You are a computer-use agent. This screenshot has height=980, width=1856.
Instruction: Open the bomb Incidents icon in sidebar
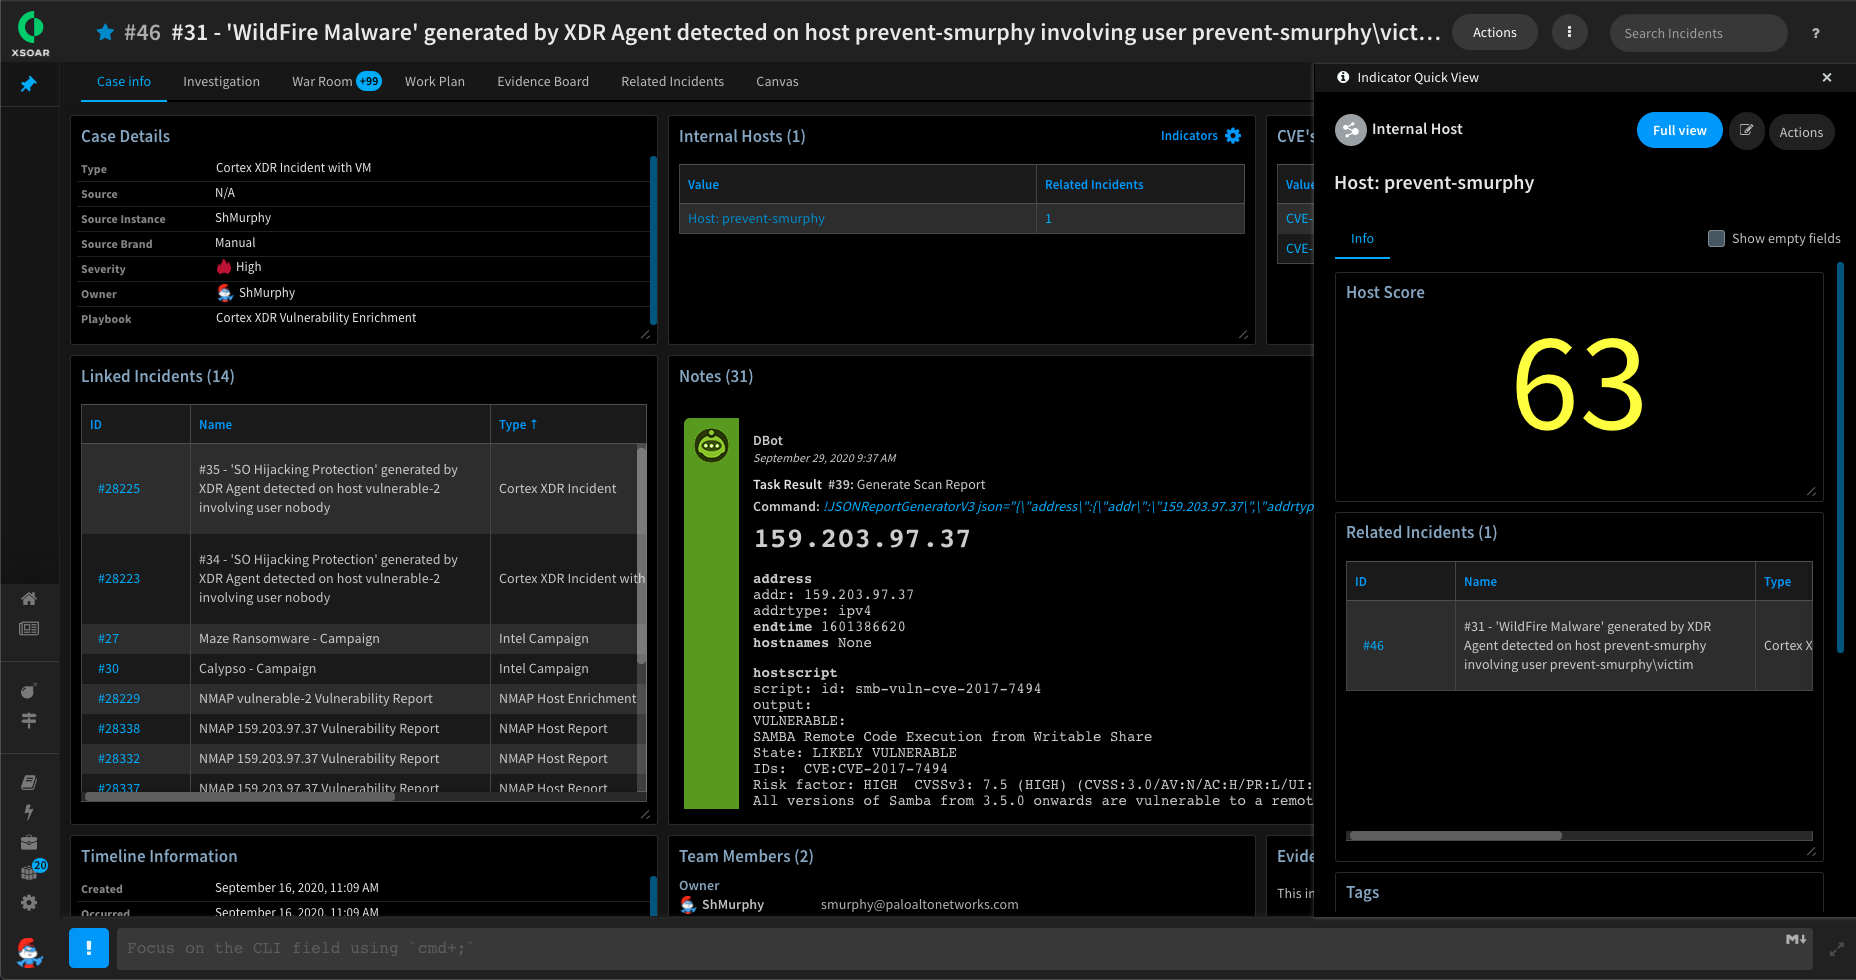click(x=29, y=691)
